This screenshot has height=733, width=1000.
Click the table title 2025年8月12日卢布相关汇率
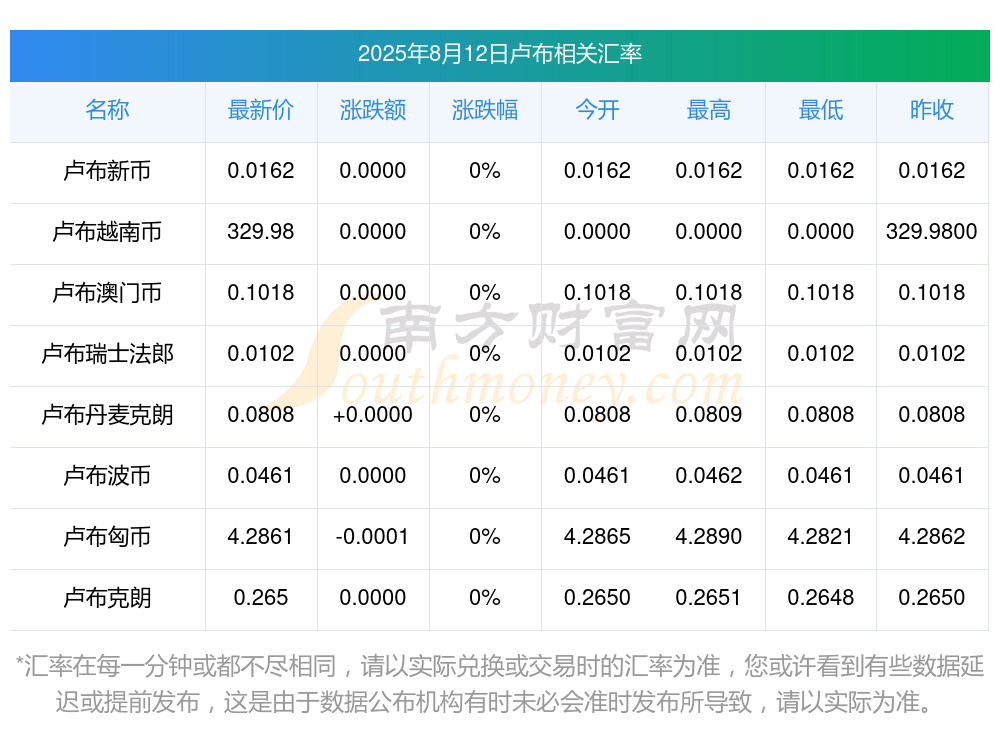499,54
